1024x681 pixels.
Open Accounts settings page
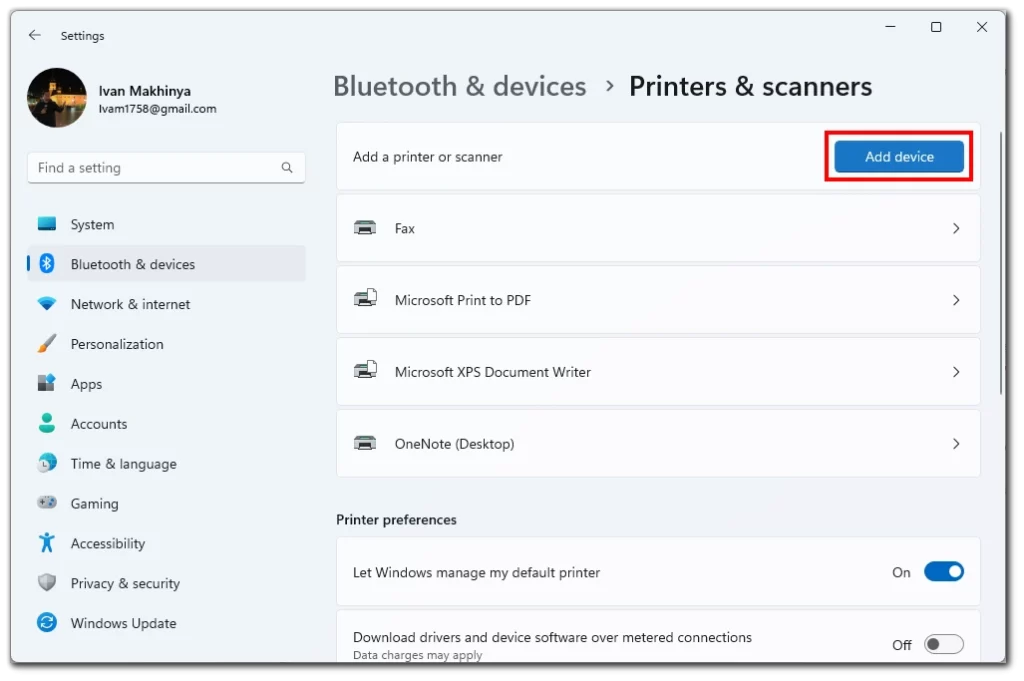(167, 423)
